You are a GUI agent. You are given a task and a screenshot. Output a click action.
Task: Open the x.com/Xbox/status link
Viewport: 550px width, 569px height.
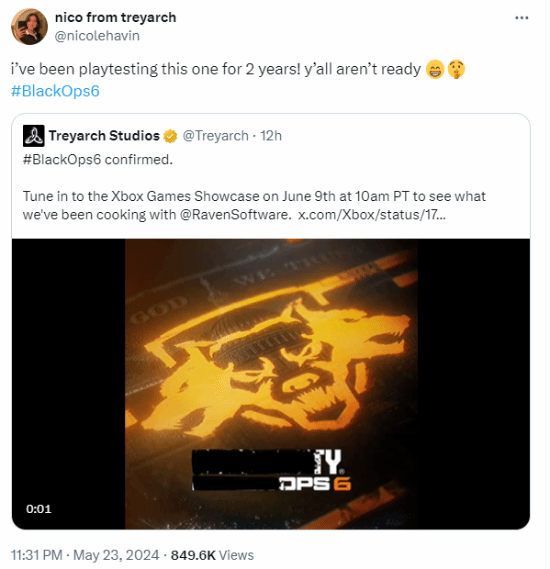(x=372, y=215)
